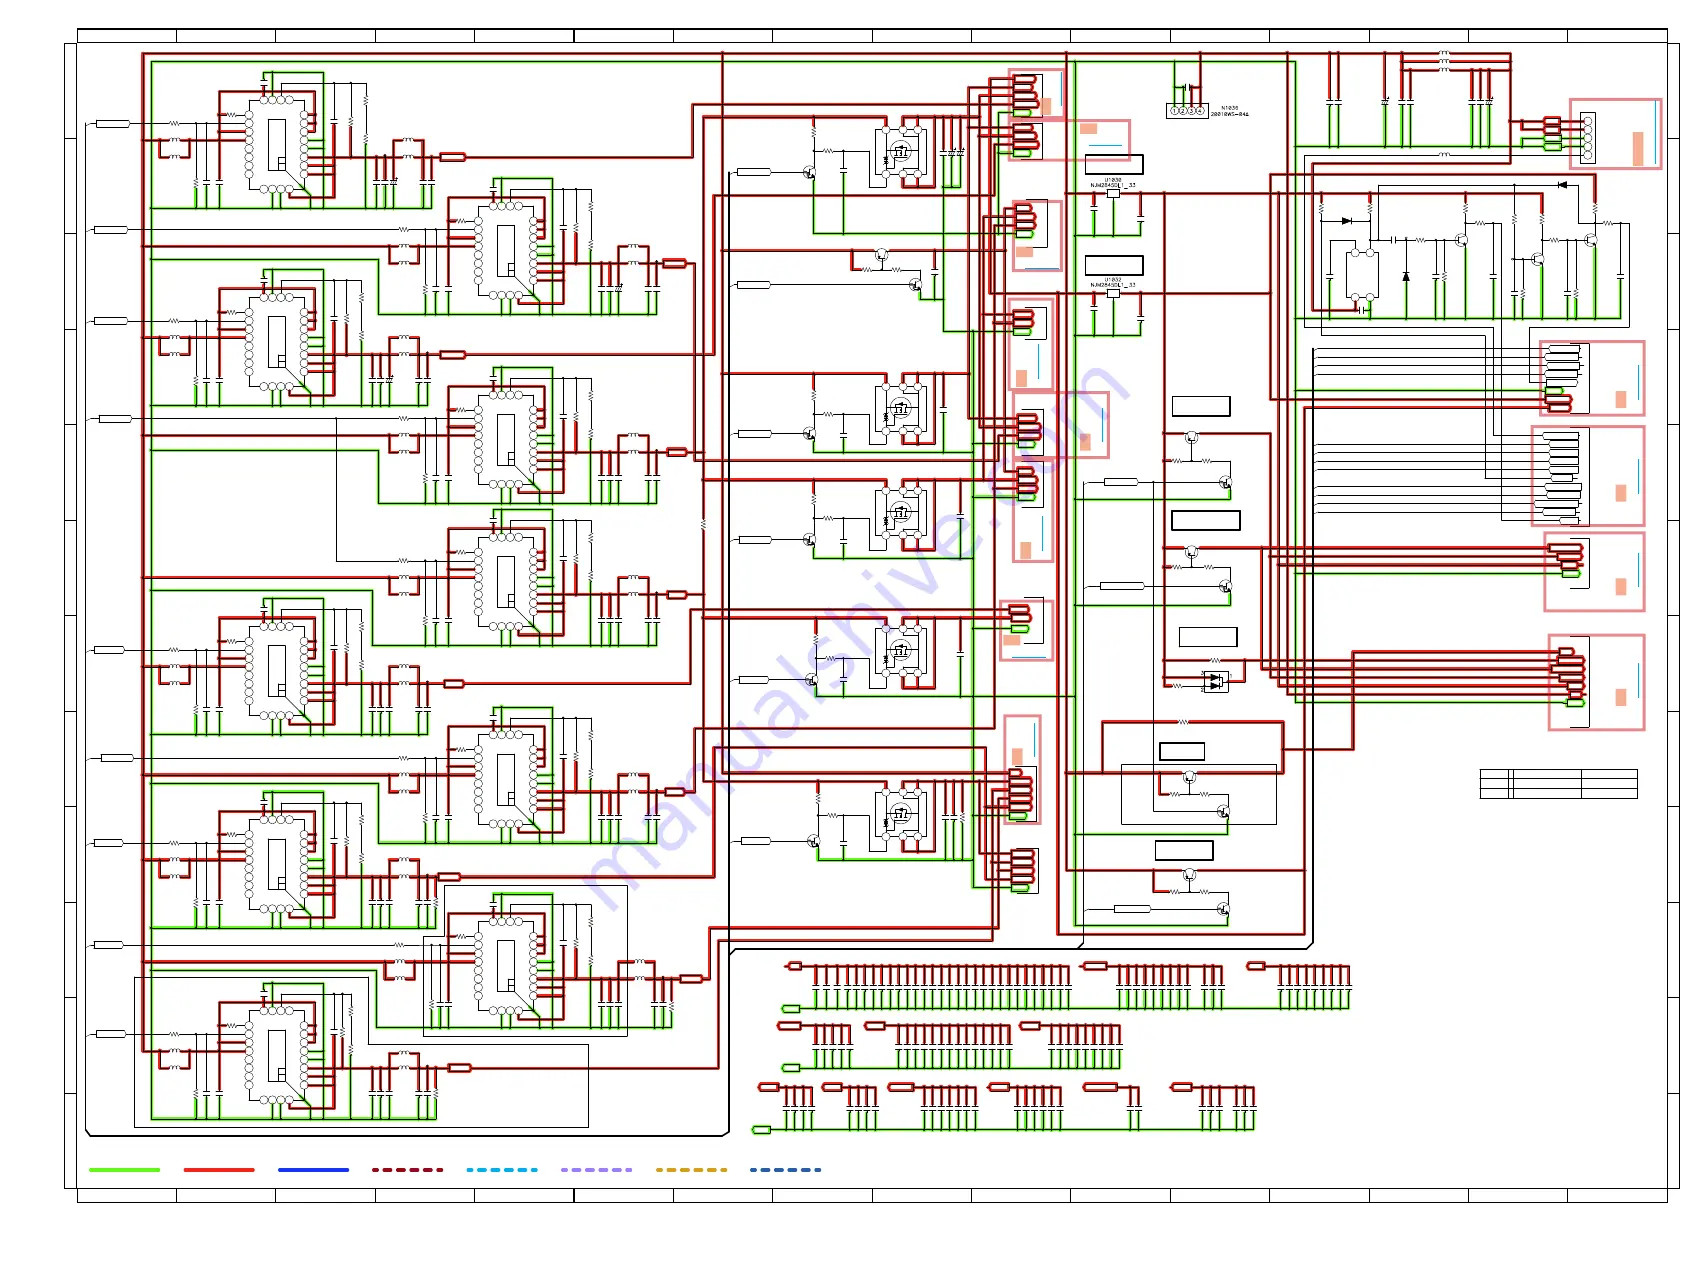Select the orange dashed legend line
Image resolution: width=1701 pixels, height=1263 pixels.
click(691, 1169)
